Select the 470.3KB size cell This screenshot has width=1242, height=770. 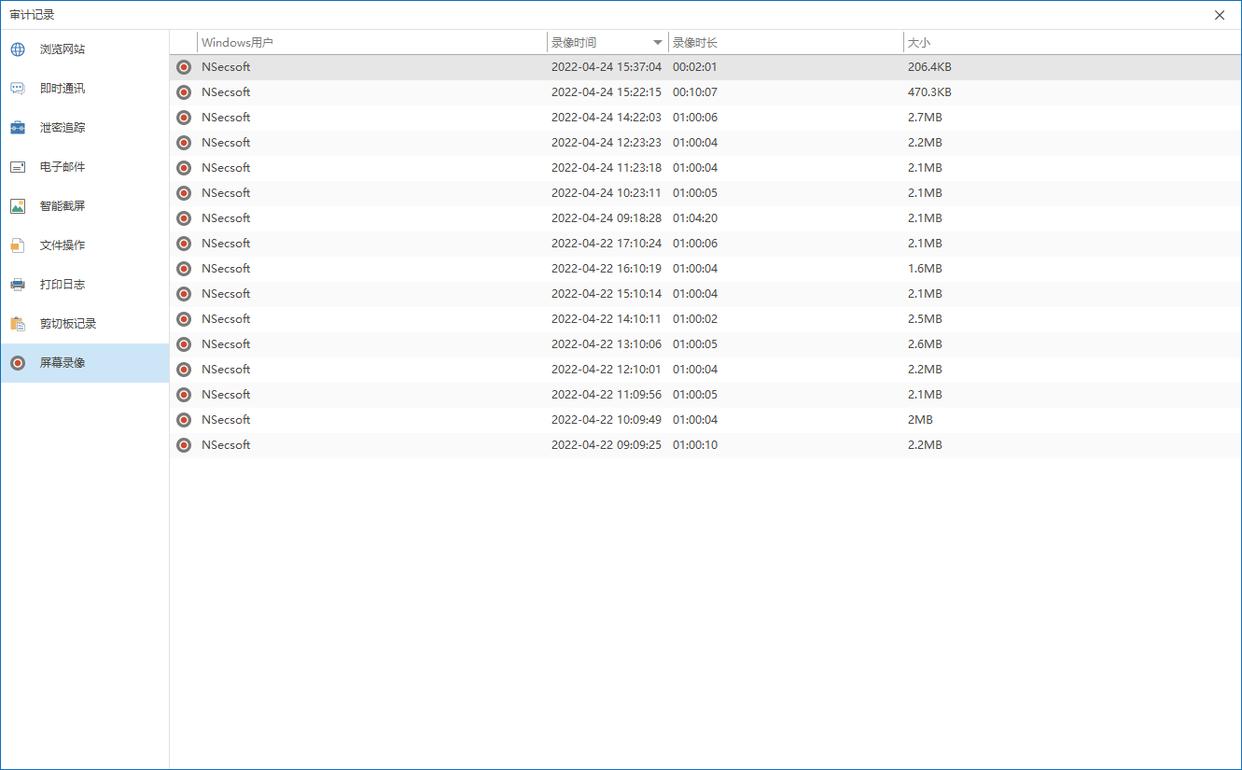[930, 92]
